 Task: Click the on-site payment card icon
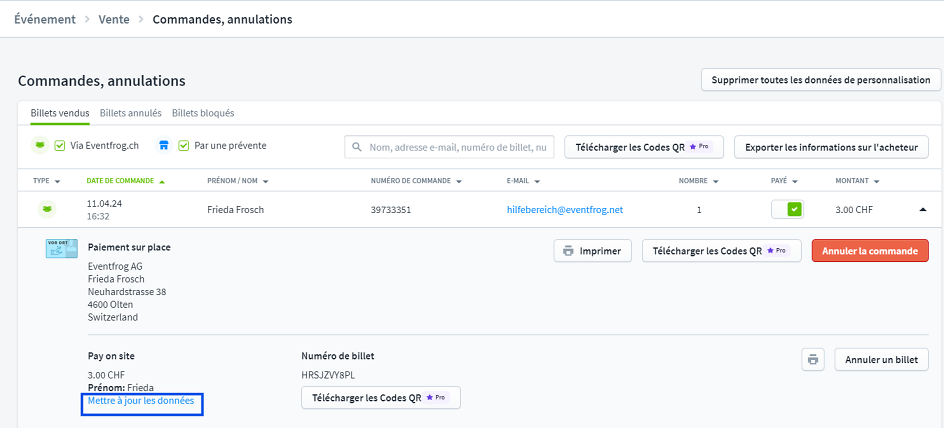(x=61, y=249)
